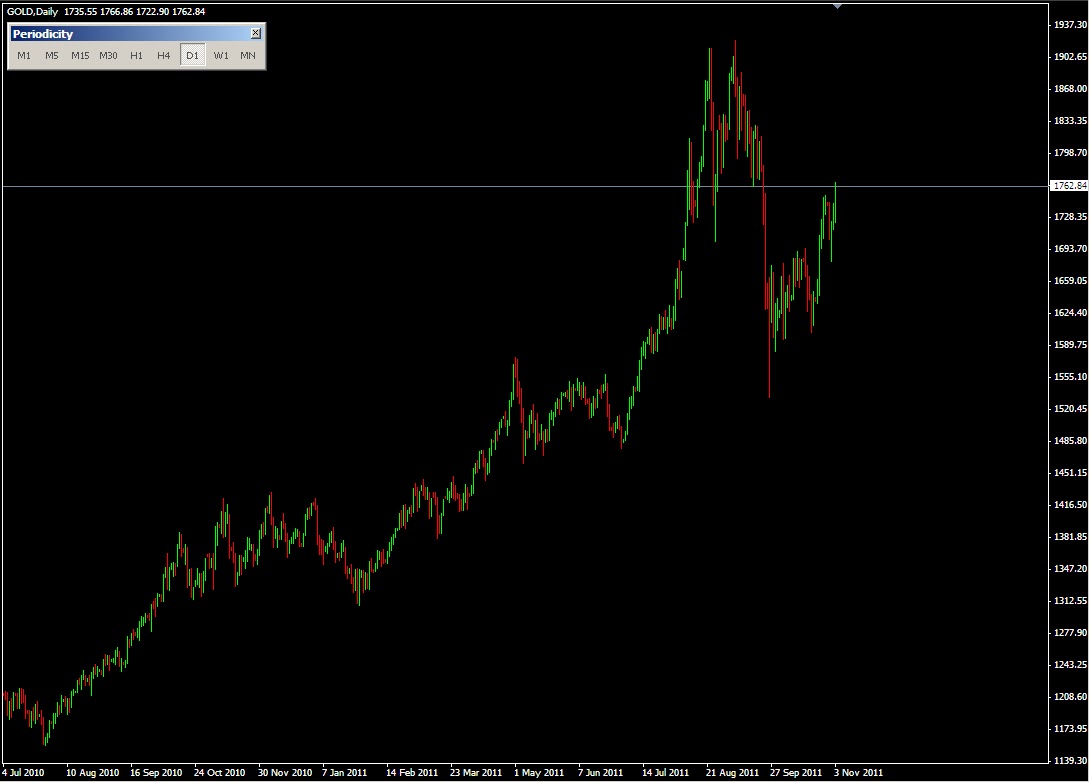Click the 1243.25 price scale value

tap(1070, 664)
